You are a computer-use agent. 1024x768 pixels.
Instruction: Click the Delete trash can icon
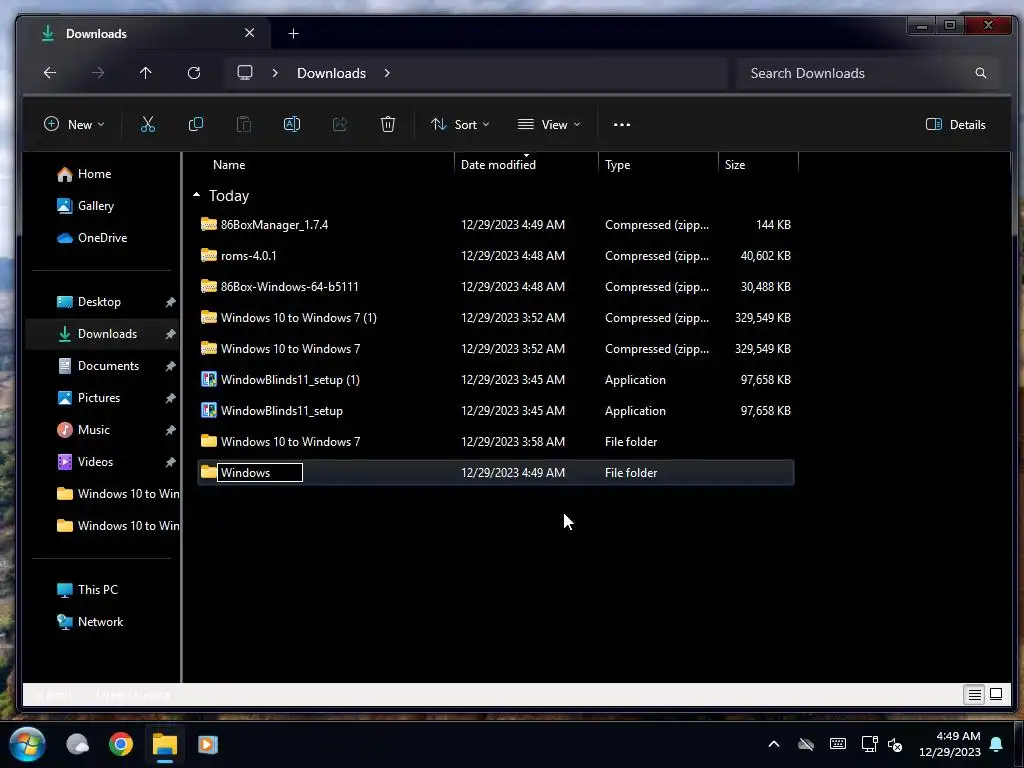pos(387,124)
